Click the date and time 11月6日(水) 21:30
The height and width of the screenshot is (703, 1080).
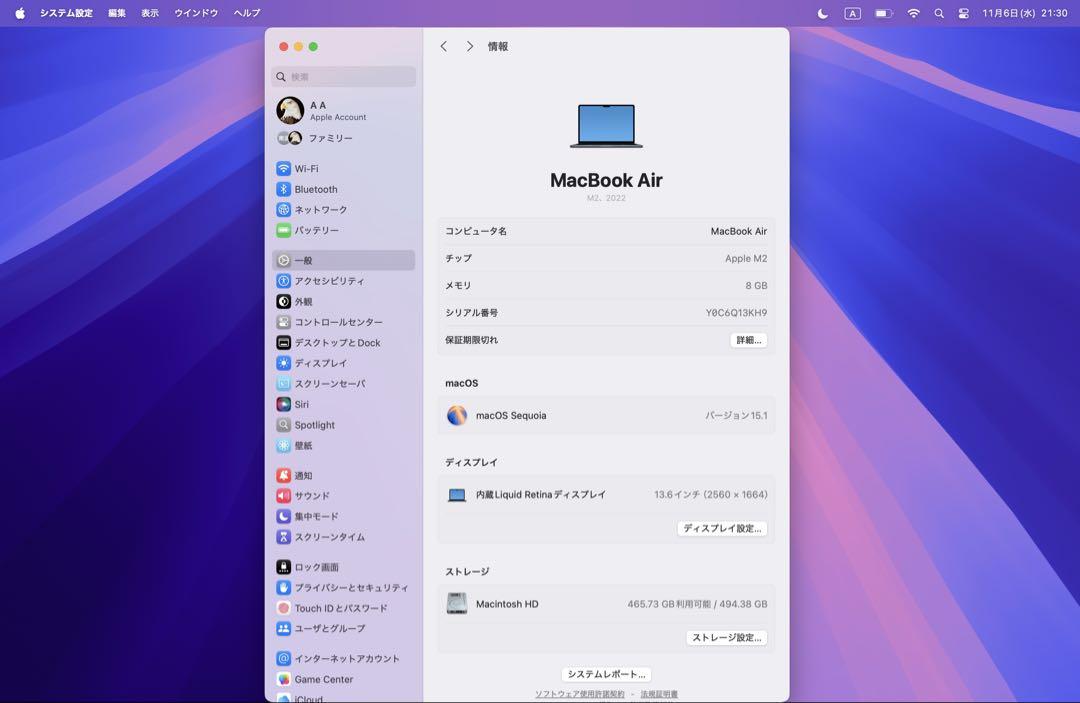tap(1025, 13)
